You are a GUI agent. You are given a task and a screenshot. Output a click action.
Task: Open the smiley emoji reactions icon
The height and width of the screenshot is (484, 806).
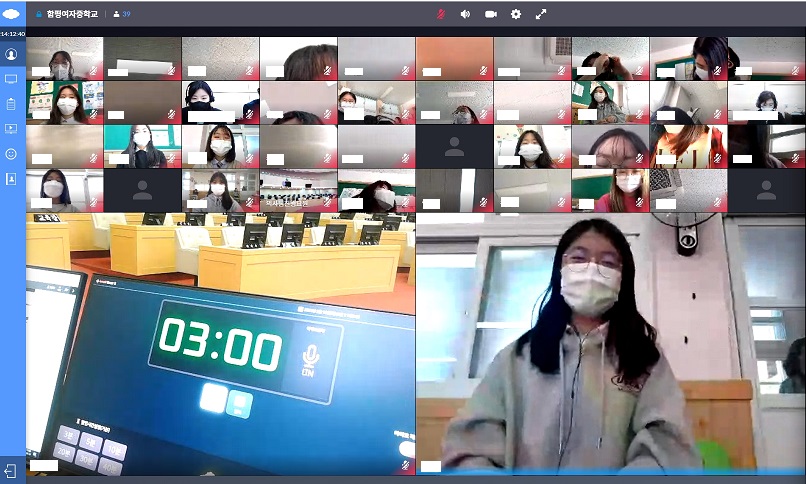click(x=11, y=154)
